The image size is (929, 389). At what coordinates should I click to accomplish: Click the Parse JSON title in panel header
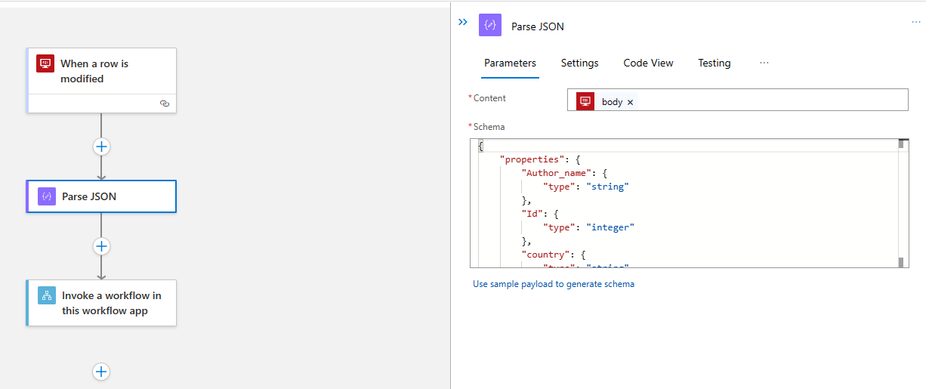coord(537,27)
